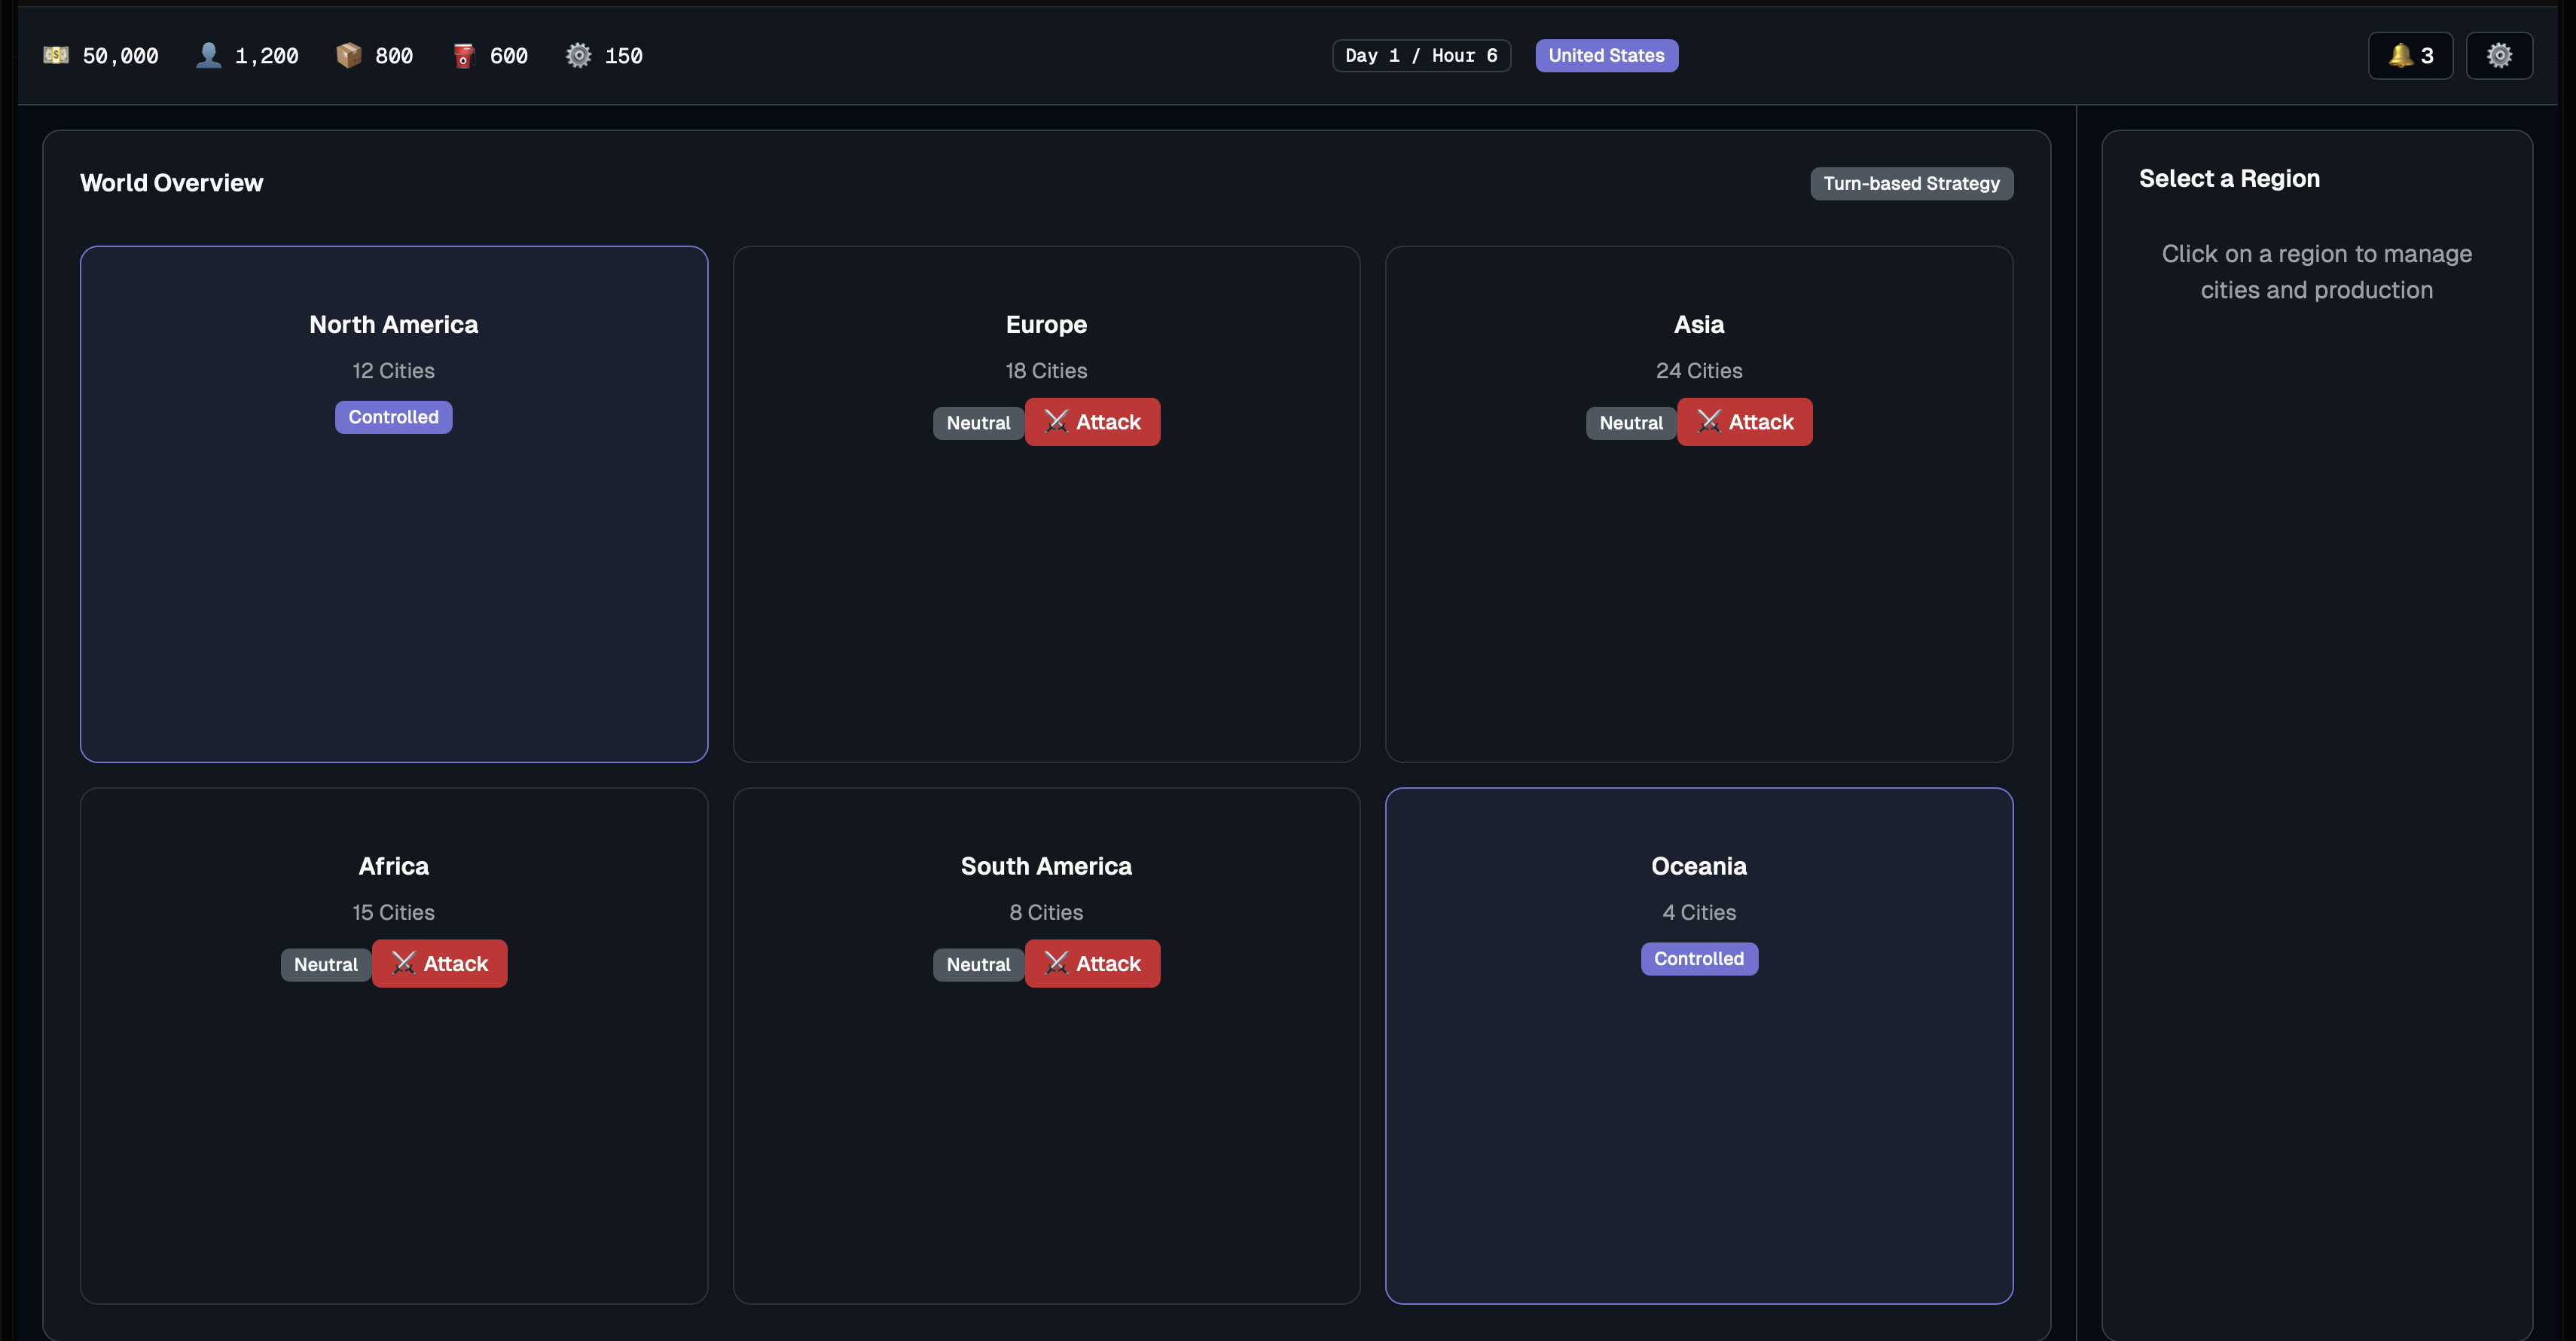This screenshot has width=2576, height=1341.
Task: Select the South America region card
Action: [1046, 1045]
